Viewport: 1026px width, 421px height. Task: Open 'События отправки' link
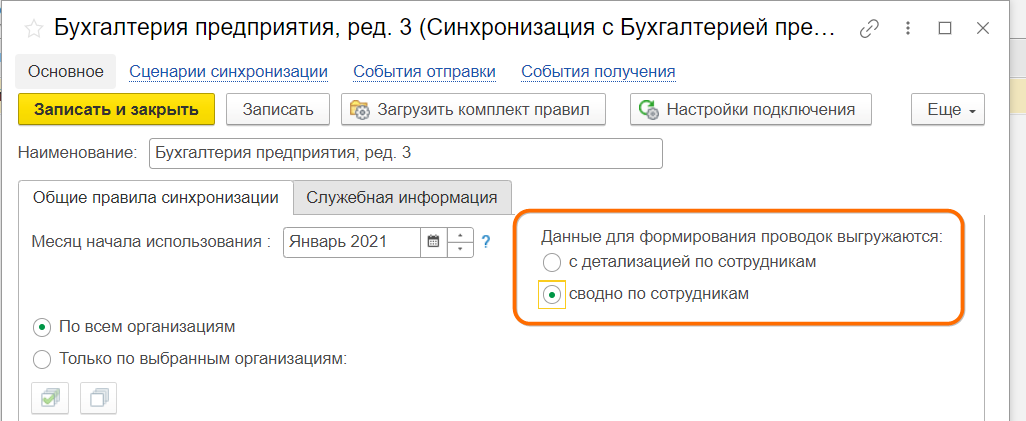(424, 71)
